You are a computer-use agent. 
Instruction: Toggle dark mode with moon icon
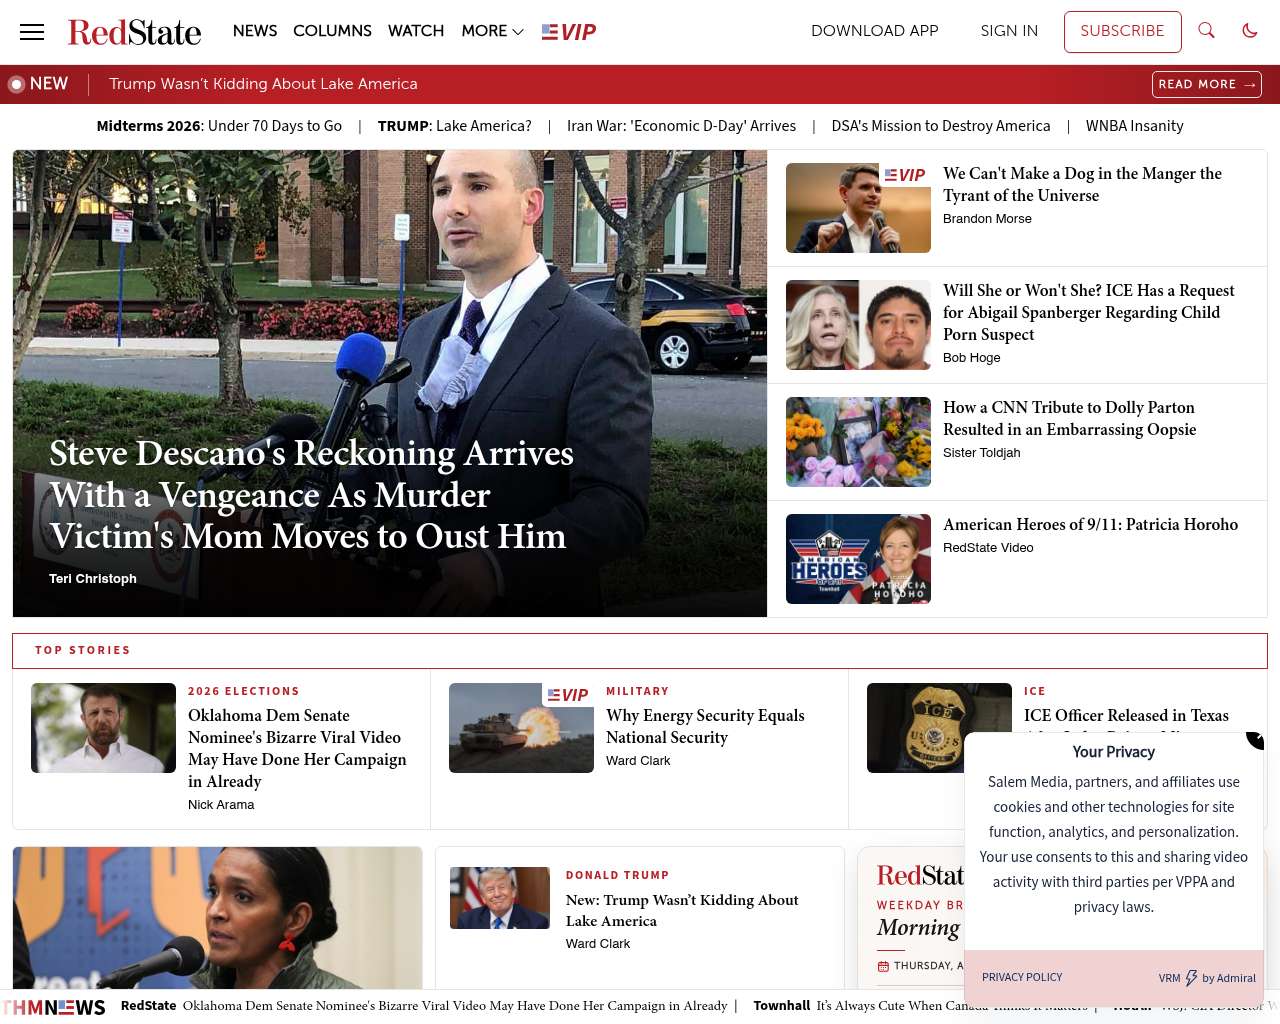(1250, 31)
